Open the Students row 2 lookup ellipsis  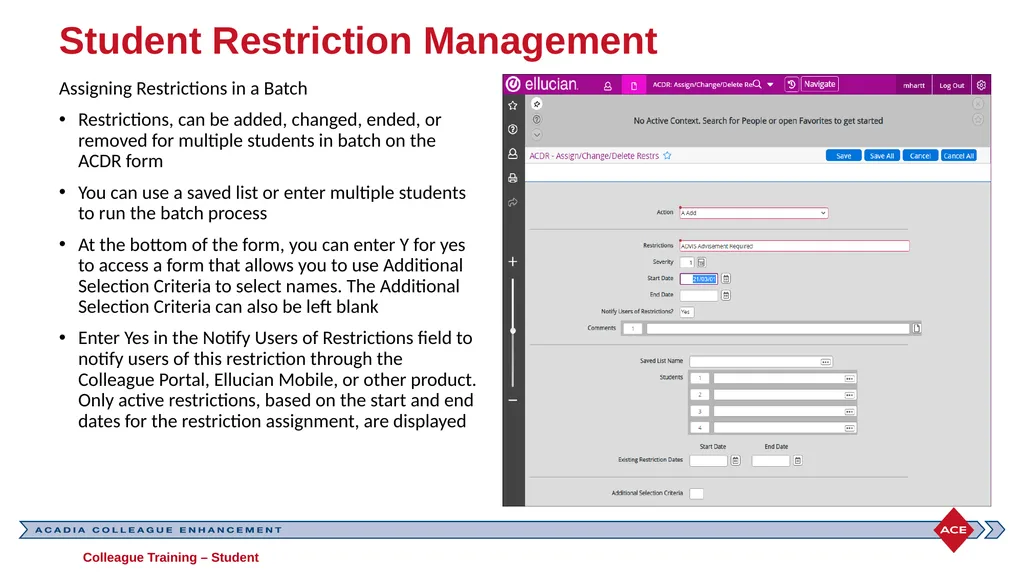tap(849, 395)
